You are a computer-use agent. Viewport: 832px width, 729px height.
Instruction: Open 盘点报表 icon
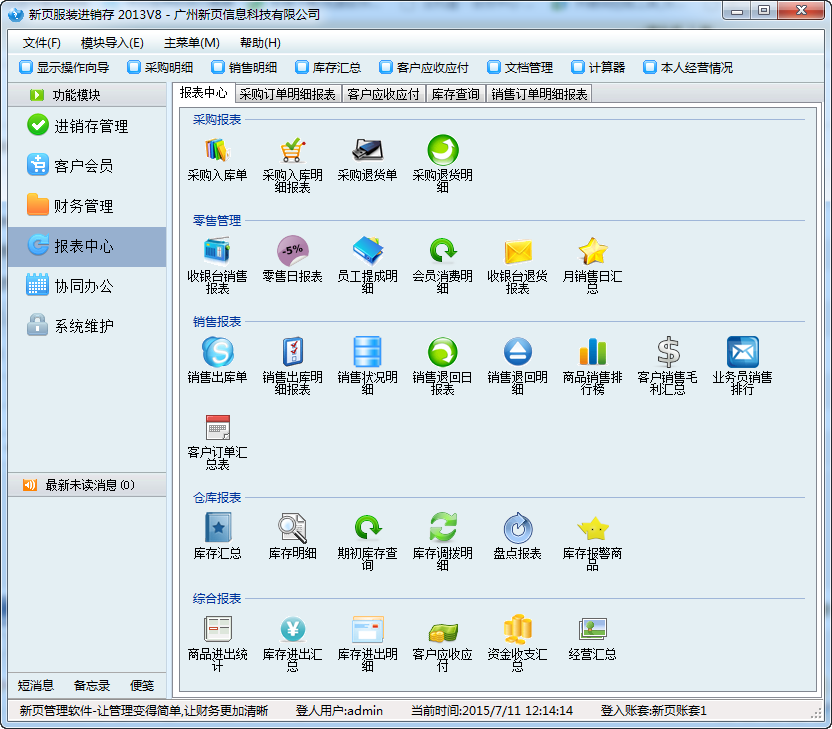point(517,528)
